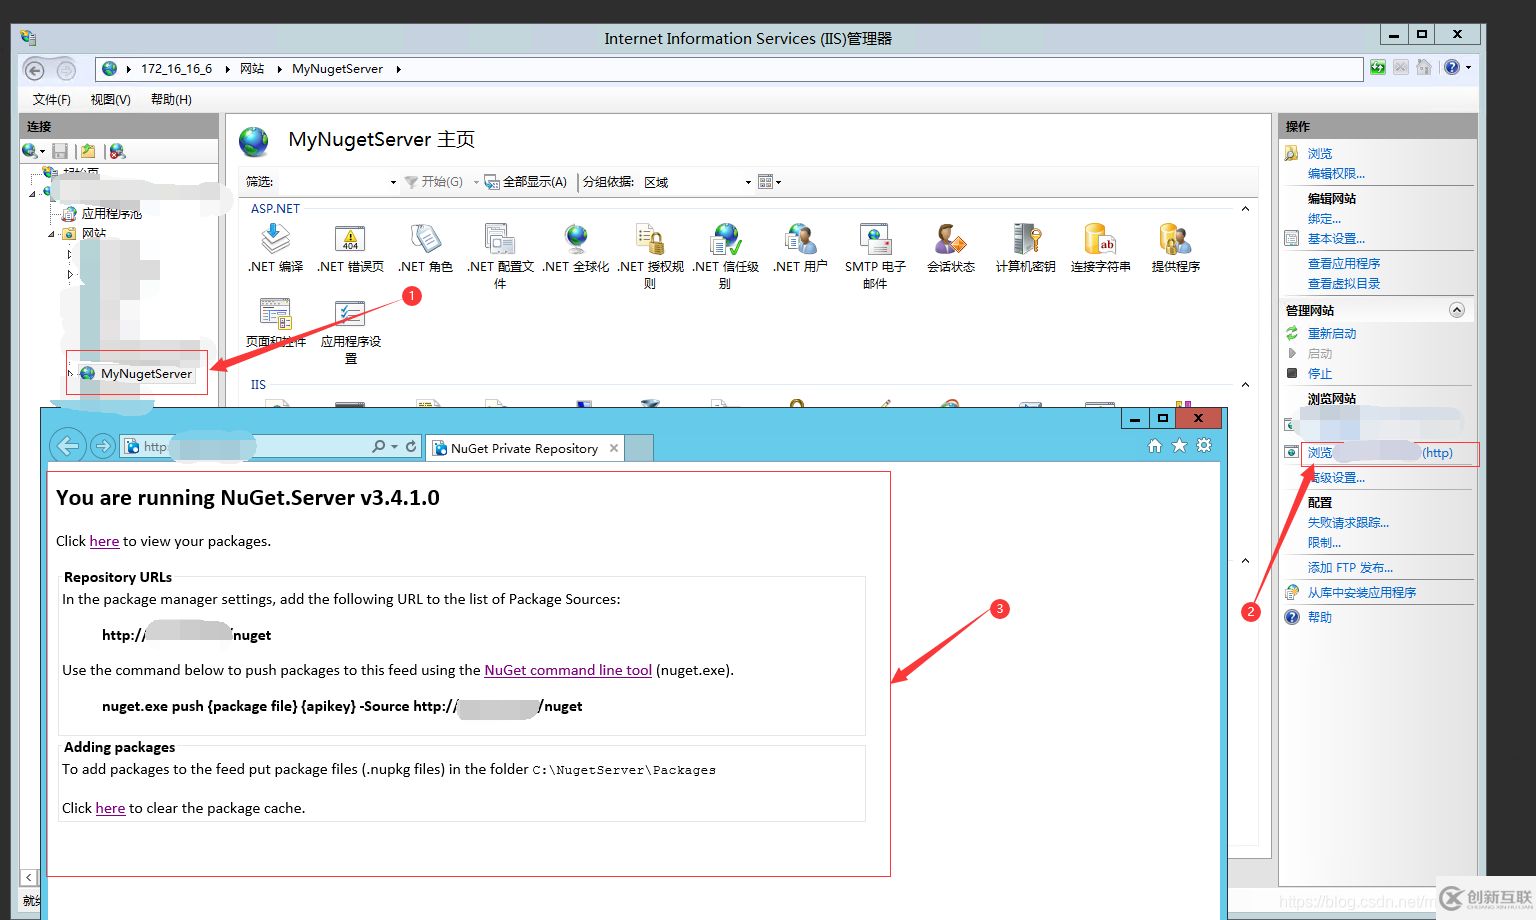Viewport: 1536px width, 920px height.
Task: Click 全部显示(A) button
Action: [x=526, y=182]
